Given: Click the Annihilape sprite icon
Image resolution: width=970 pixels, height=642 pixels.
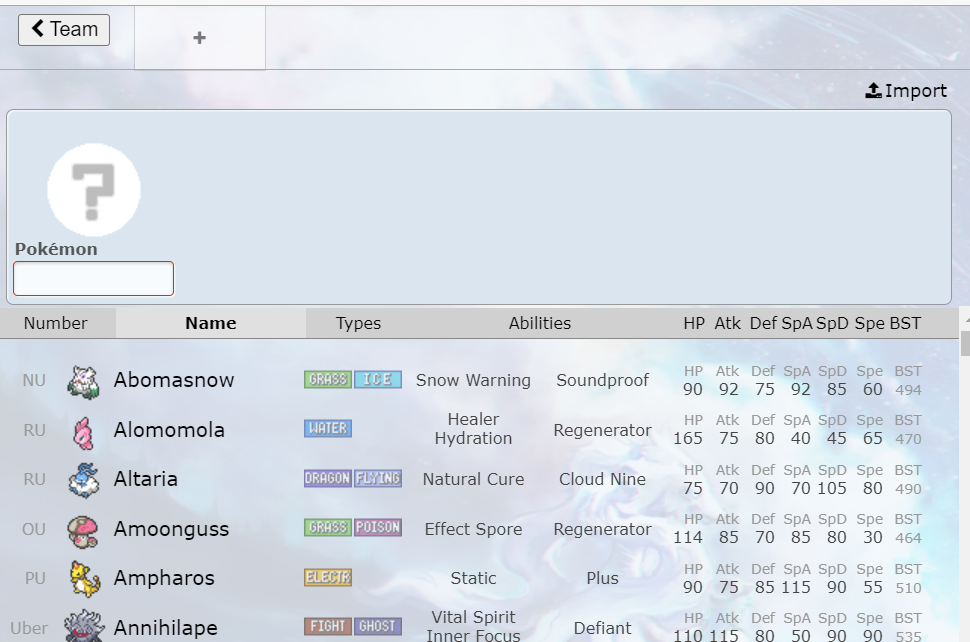Looking at the screenshot, I should pos(84,626).
